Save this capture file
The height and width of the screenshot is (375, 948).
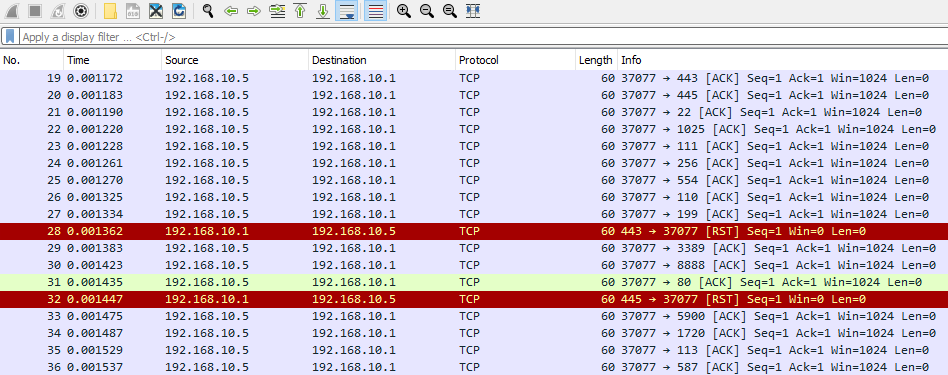pyautogui.click(x=132, y=10)
